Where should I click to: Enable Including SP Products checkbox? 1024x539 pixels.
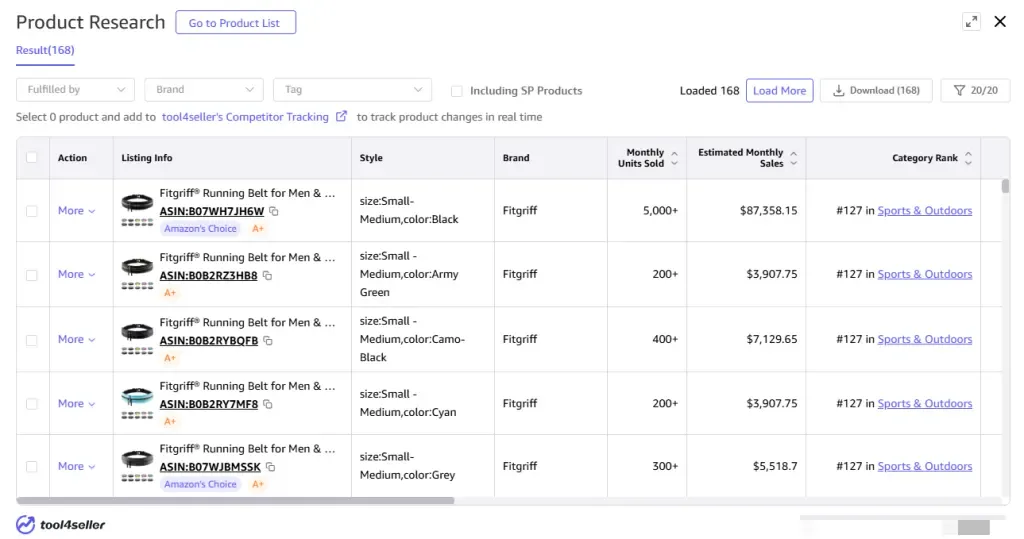pos(456,91)
